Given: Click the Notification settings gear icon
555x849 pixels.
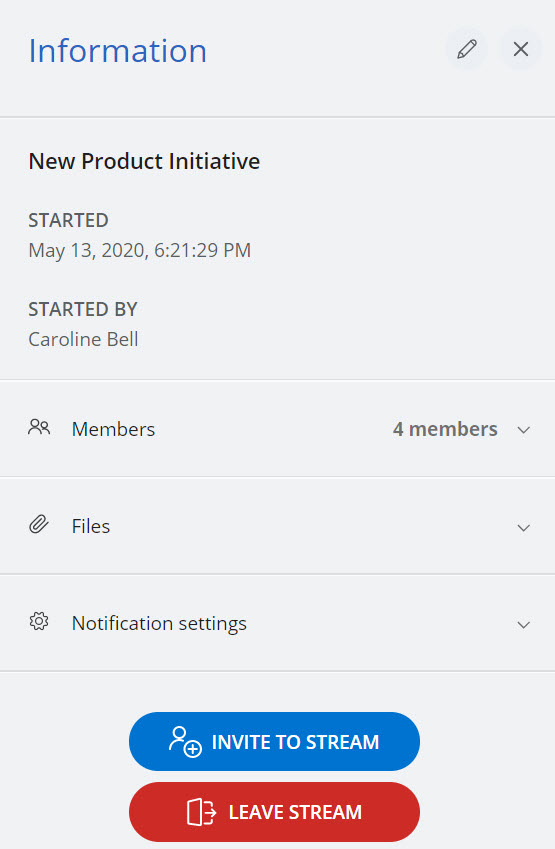Looking at the screenshot, I should pyautogui.click(x=39, y=622).
